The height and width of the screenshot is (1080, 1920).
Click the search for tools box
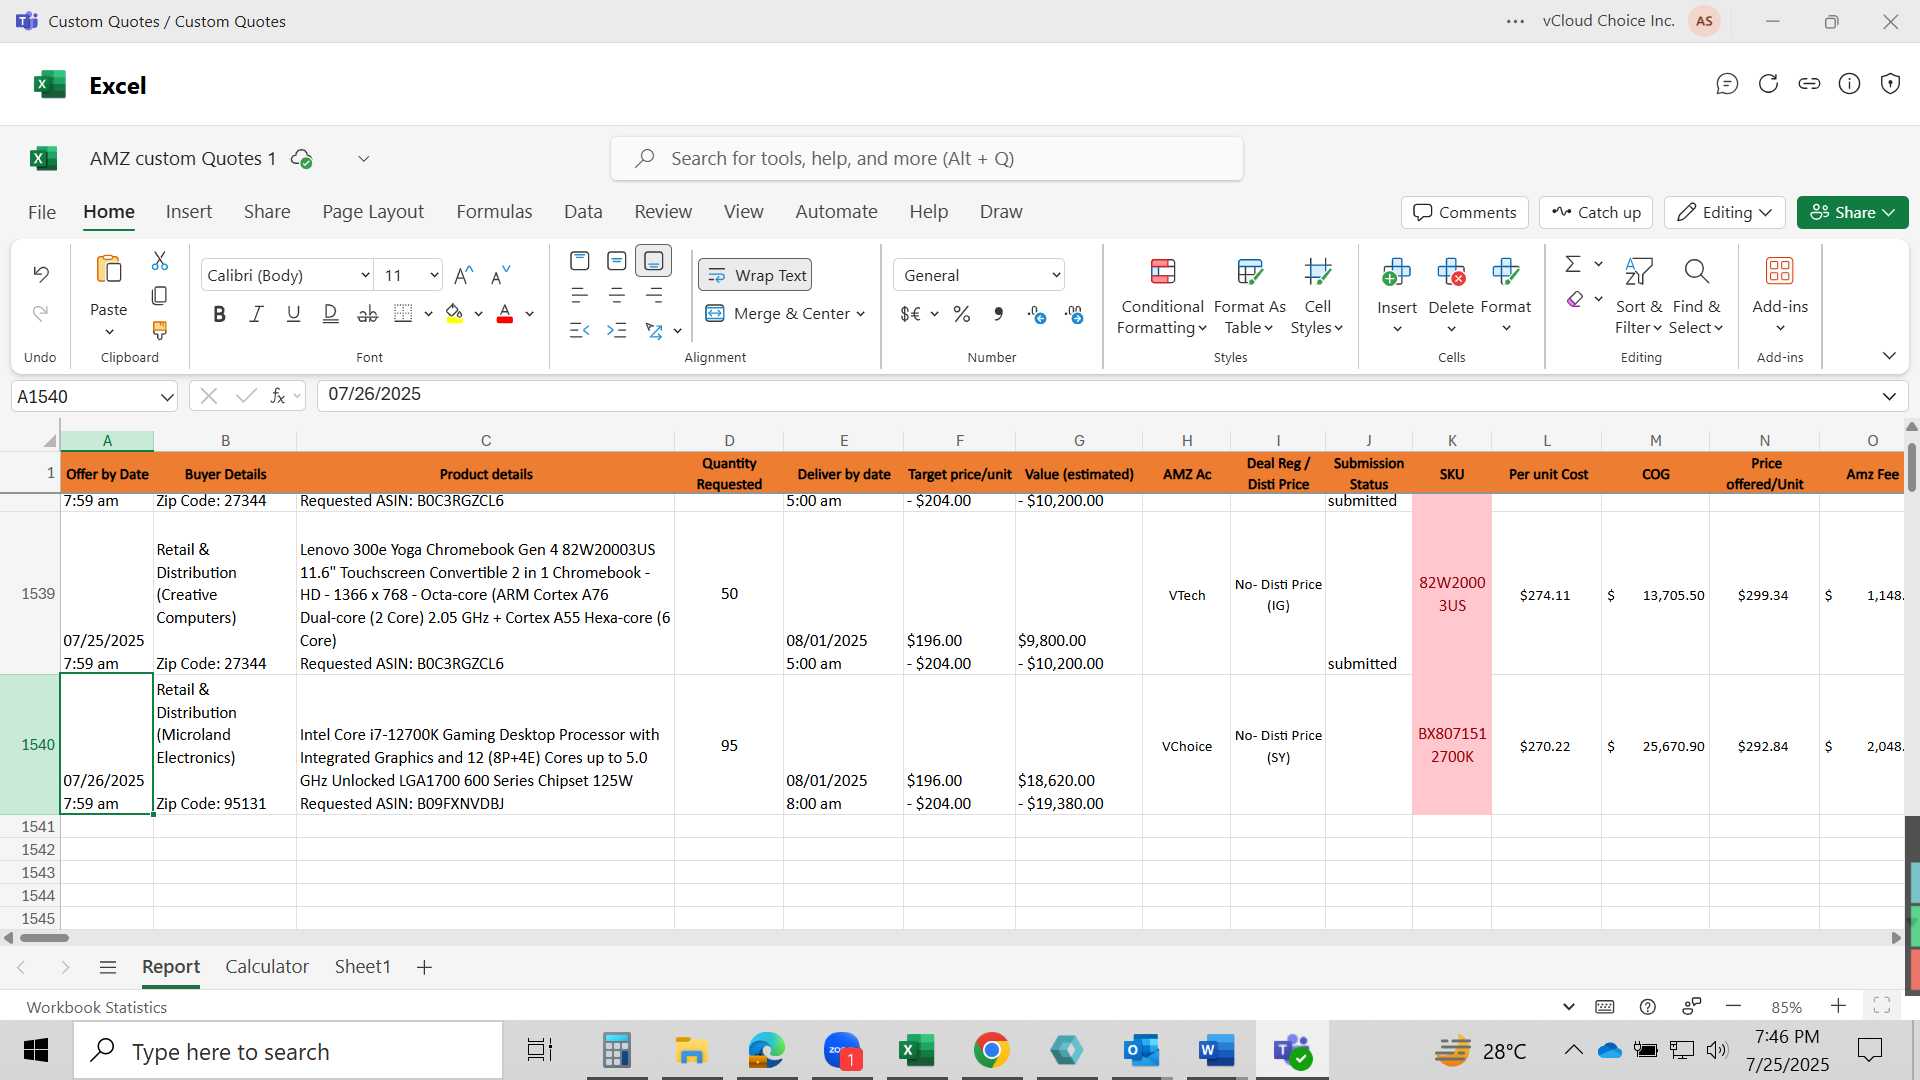tap(927, 159)
